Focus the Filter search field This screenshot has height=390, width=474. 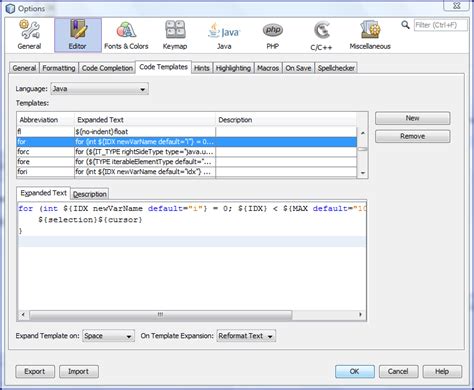[x=440, y=25]
